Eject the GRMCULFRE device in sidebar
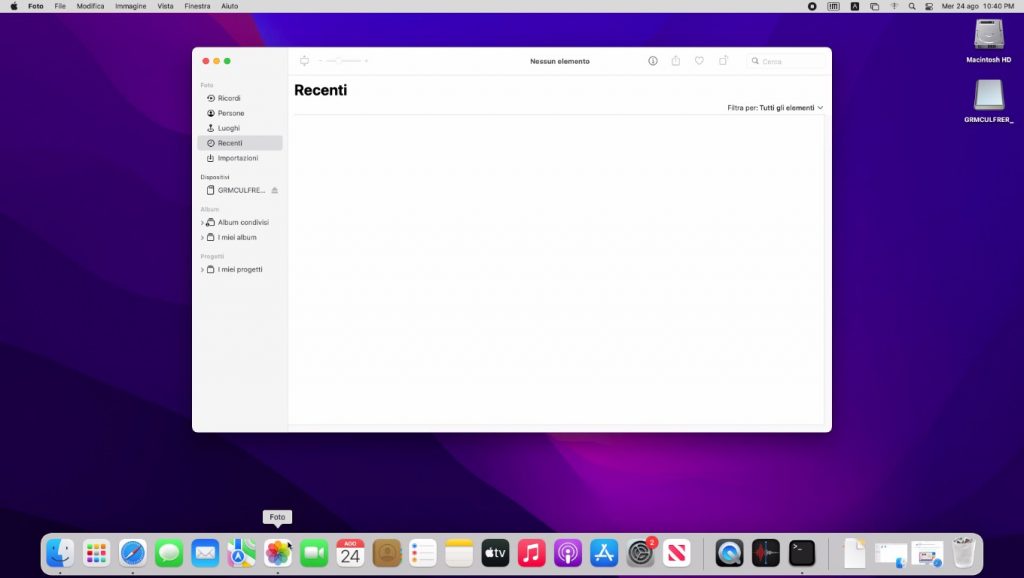Screen dimensions: 1024x578 click(x=274, y=190)
